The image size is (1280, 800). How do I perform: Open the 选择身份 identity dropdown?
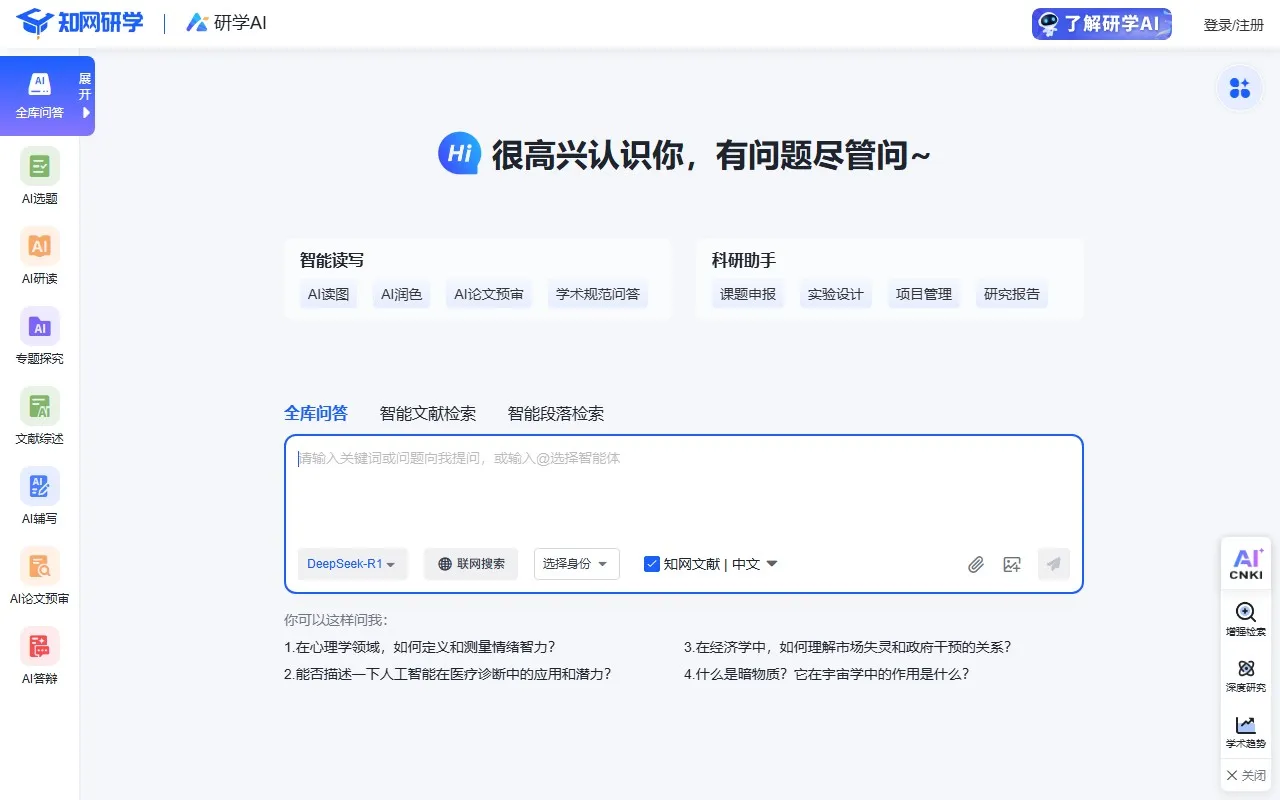click(576, 563)
